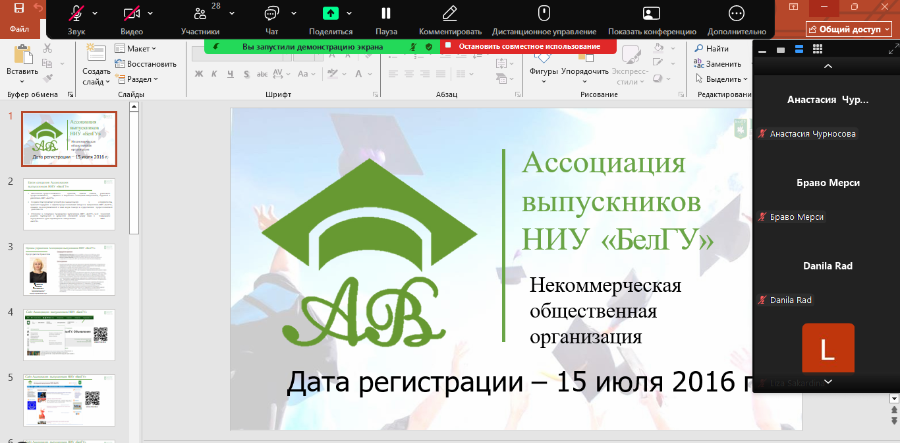Open Выделить select dropdown
The width and height of the screenshot is (900, 443).
tap(720, 79)
